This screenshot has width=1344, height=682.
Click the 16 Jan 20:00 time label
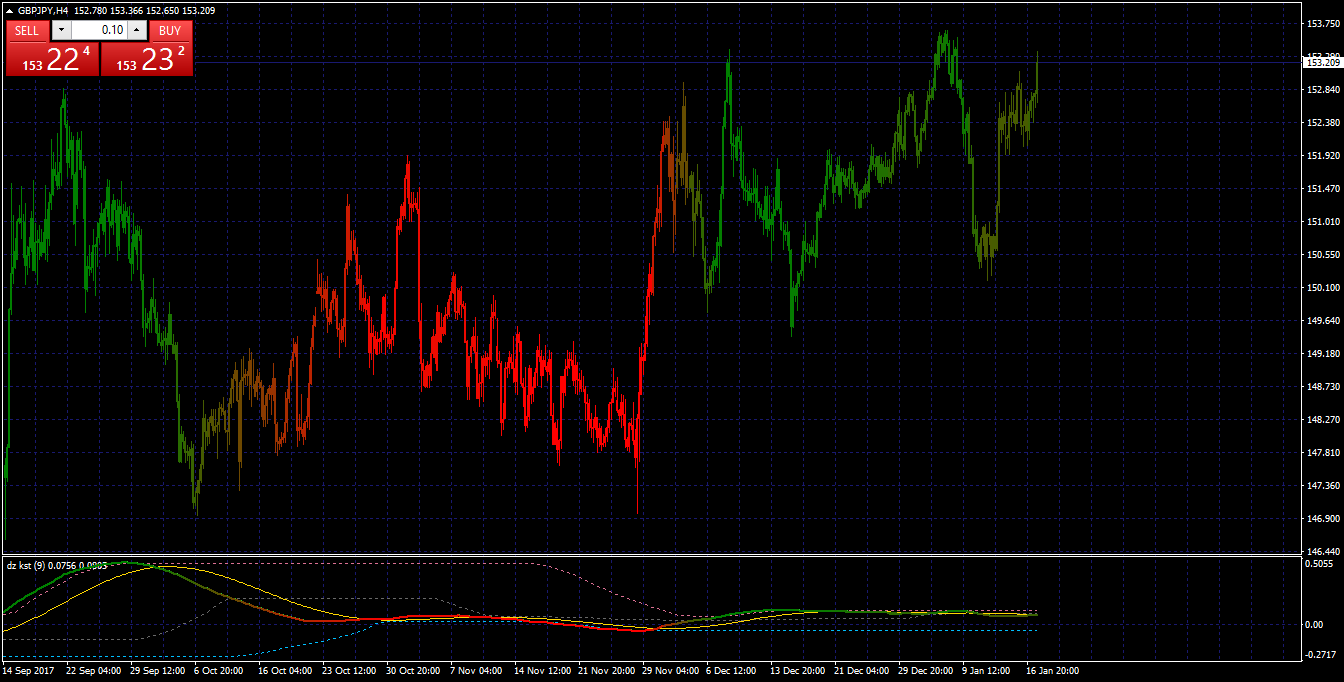pyautogui.click(x=1051, y=671)
